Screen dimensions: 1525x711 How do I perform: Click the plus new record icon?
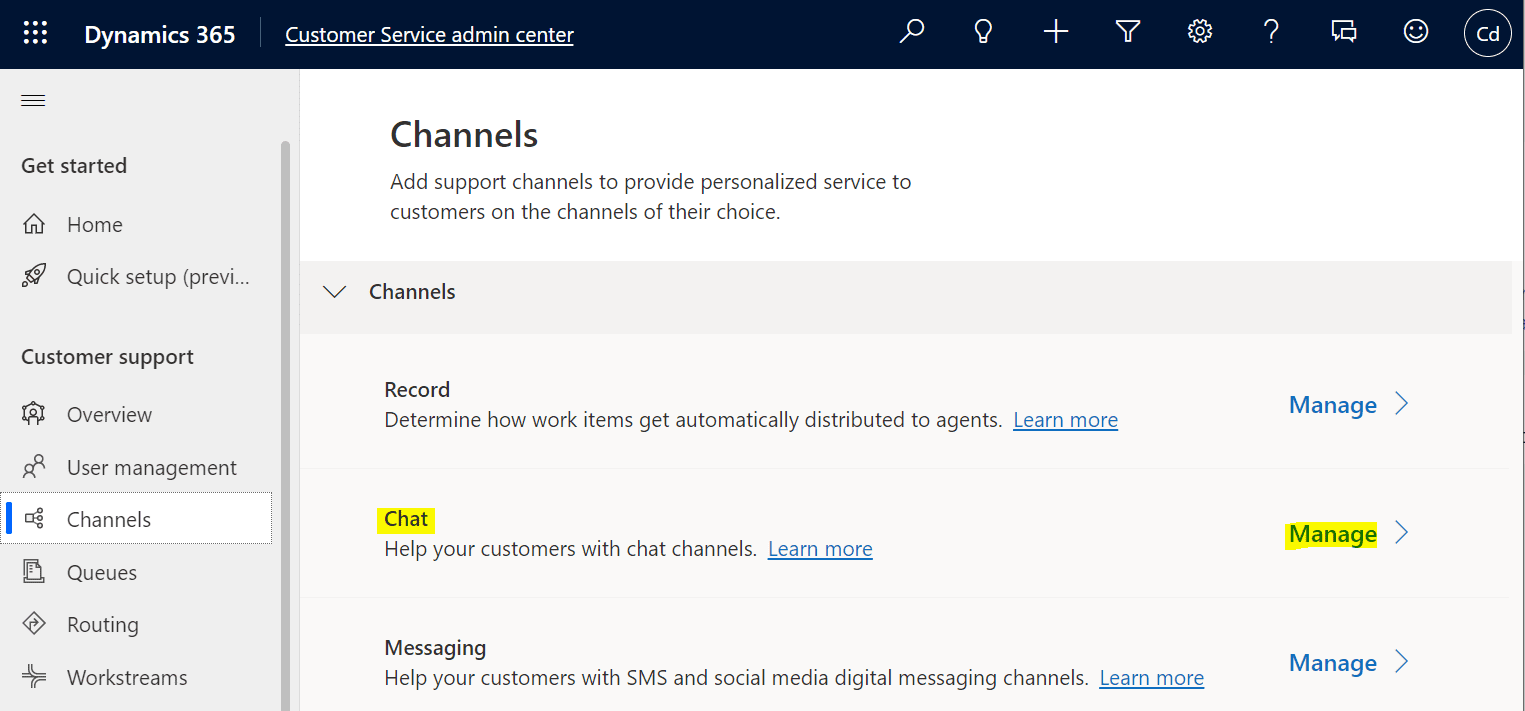(1056, 33)
